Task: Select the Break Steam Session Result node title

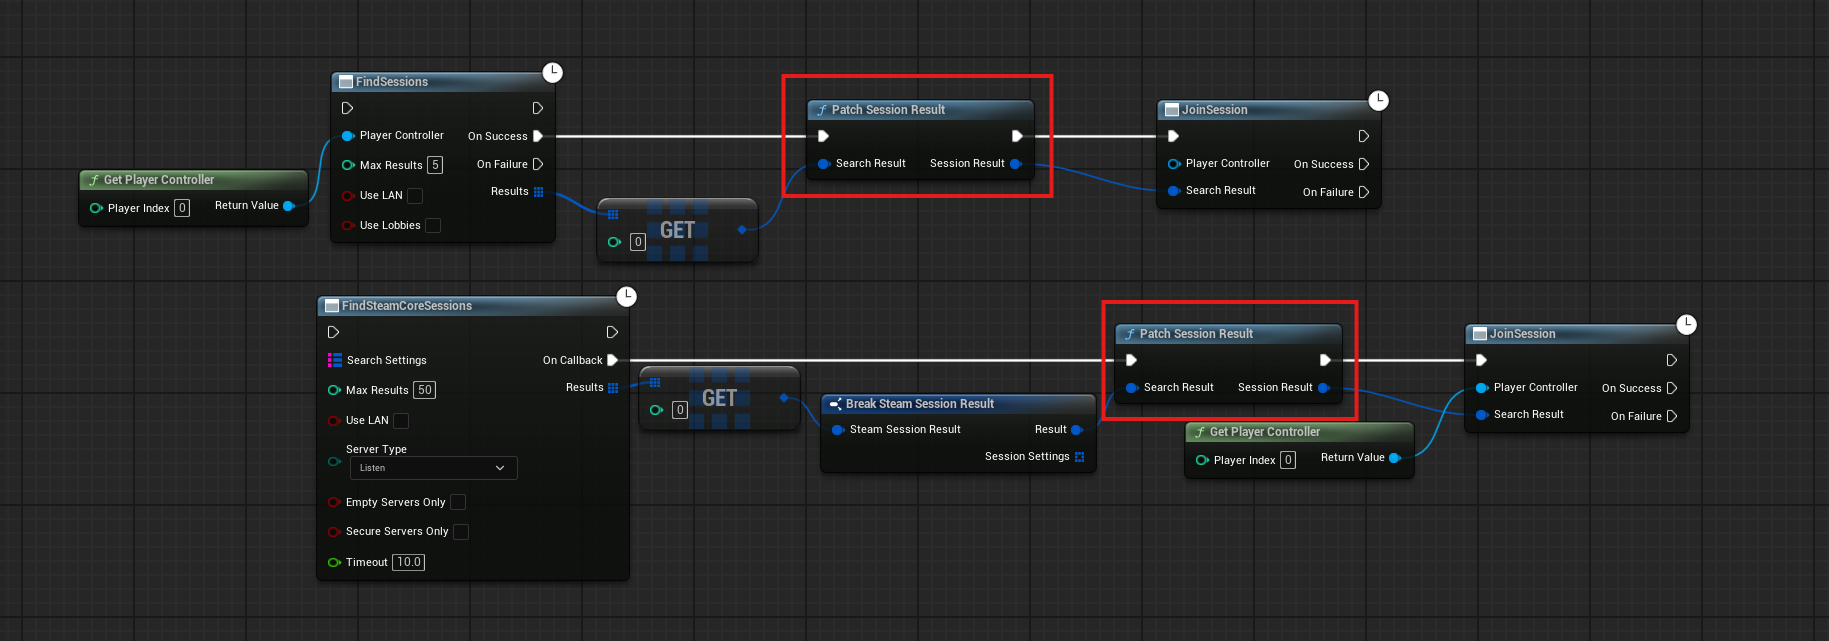Action: (x=919, y=404)
